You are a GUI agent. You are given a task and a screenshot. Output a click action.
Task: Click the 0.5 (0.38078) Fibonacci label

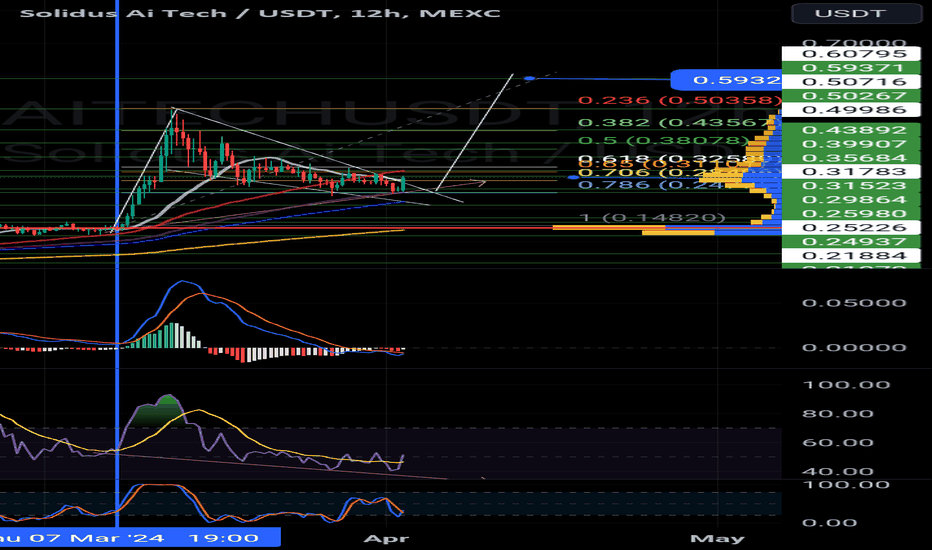663,141
